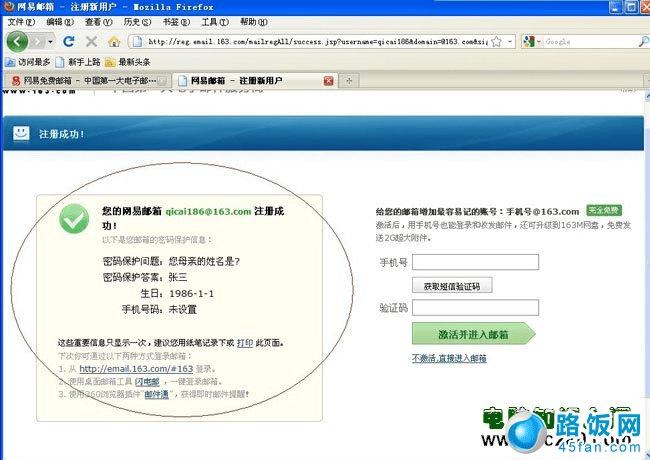The image size is (650, 460).
Task: Click the smiley icon beside 注册成功
Action: pyautogui.click(x=21, y=134)
